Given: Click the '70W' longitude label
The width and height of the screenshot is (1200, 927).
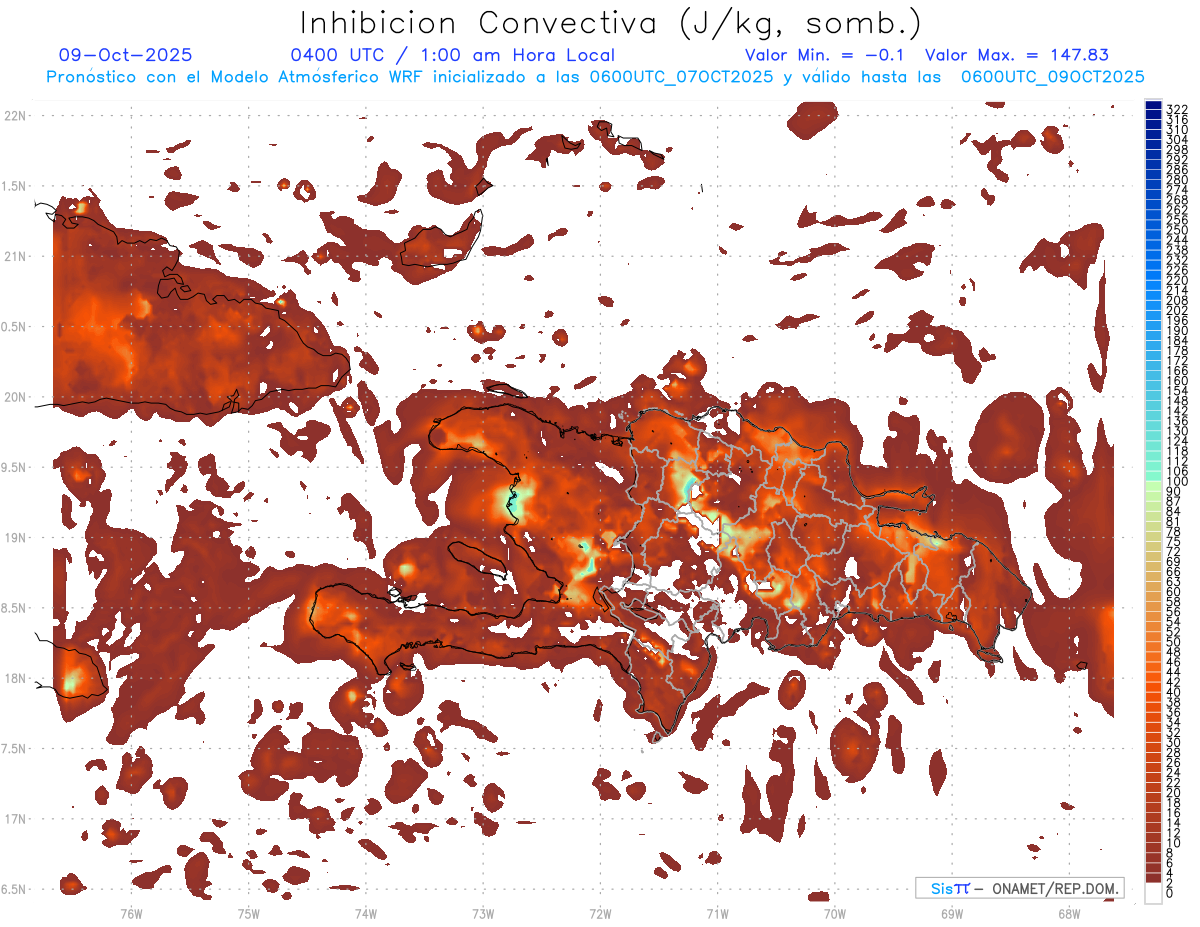Looking at the screenshot, I should (x=834, y=913).
